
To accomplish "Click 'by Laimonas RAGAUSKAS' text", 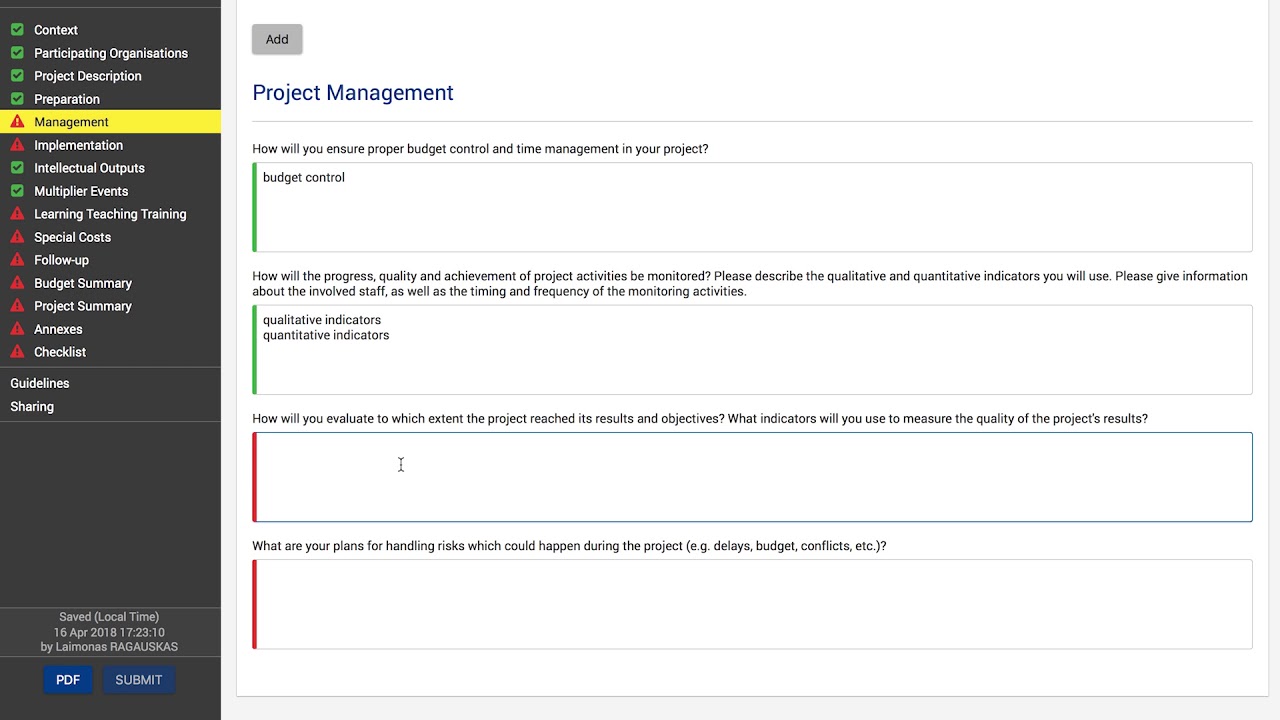I will [109, 647].
